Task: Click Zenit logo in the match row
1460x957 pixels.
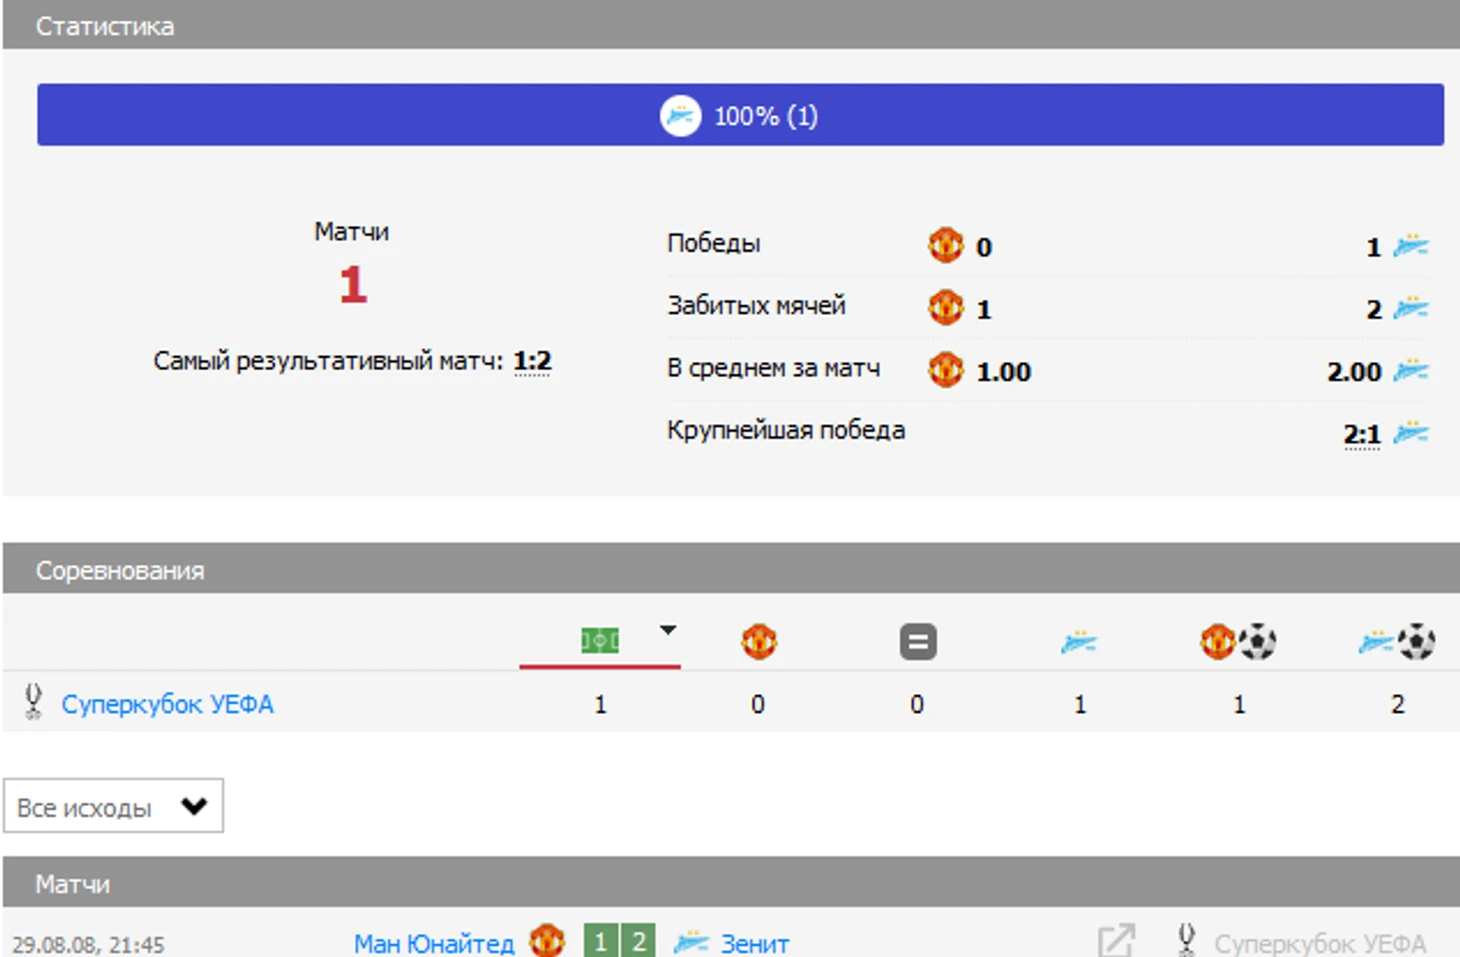Action: [691, 942]
